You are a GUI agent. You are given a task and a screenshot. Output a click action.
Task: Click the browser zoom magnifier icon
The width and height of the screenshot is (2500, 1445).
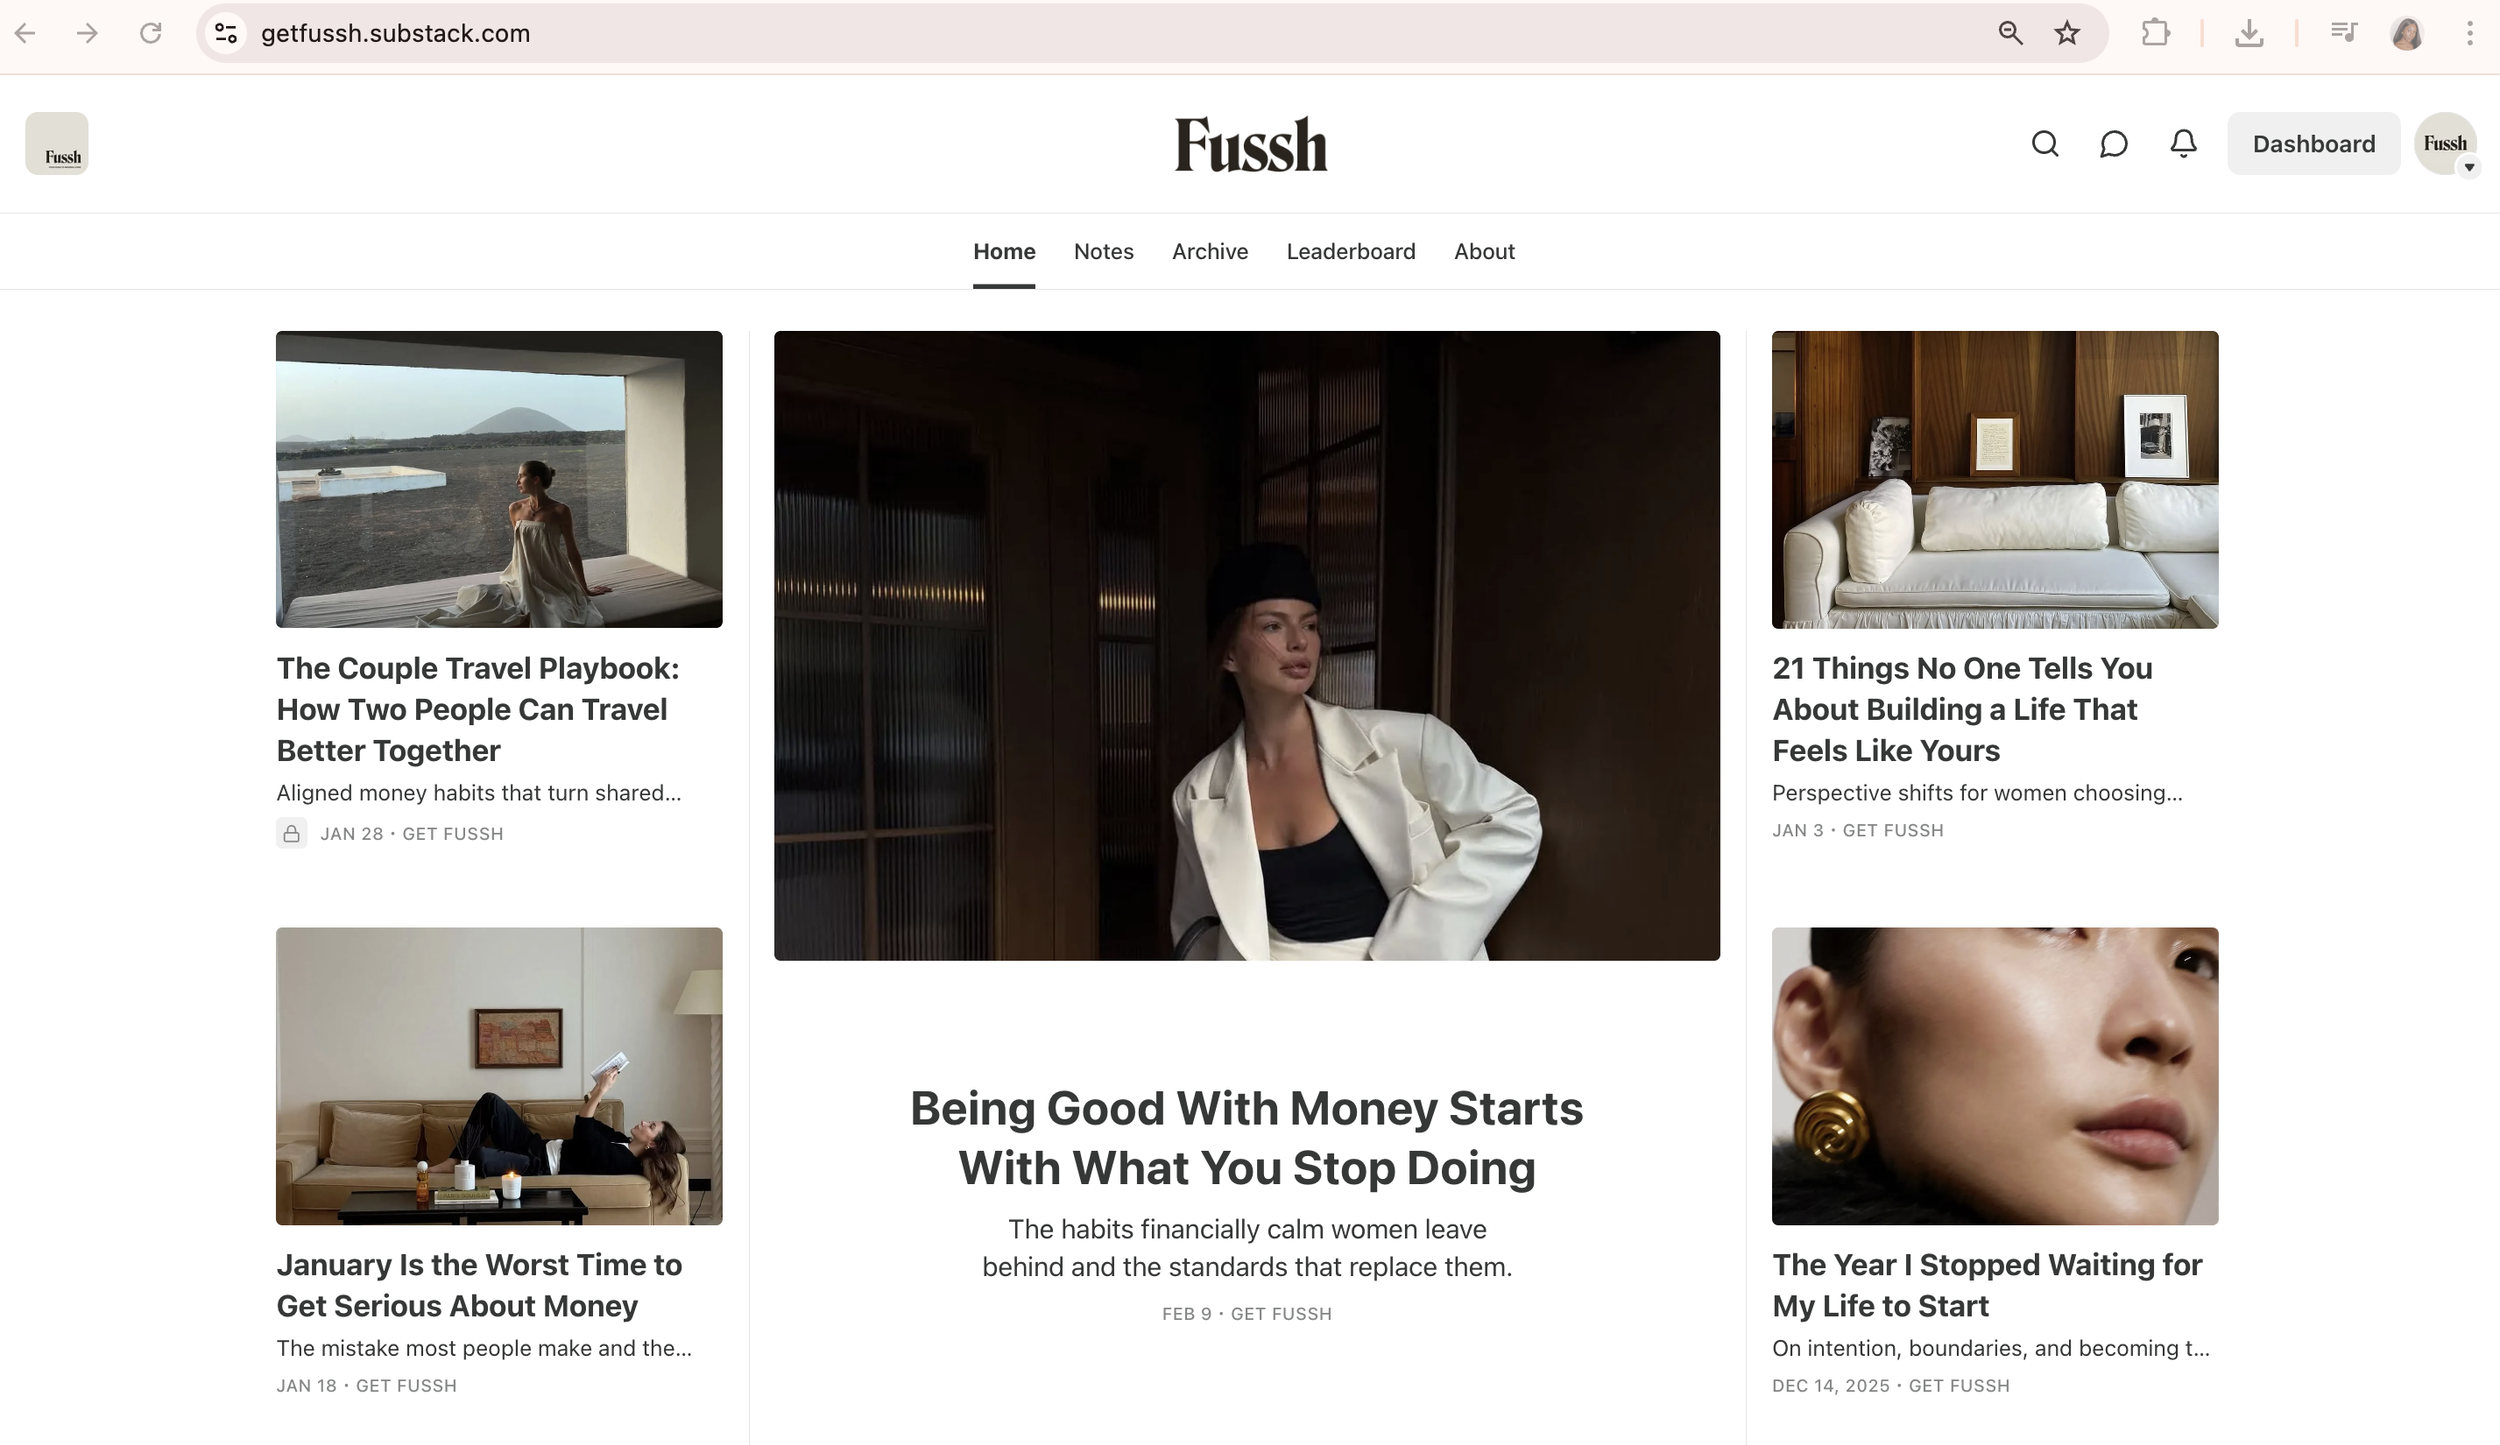2010,33
